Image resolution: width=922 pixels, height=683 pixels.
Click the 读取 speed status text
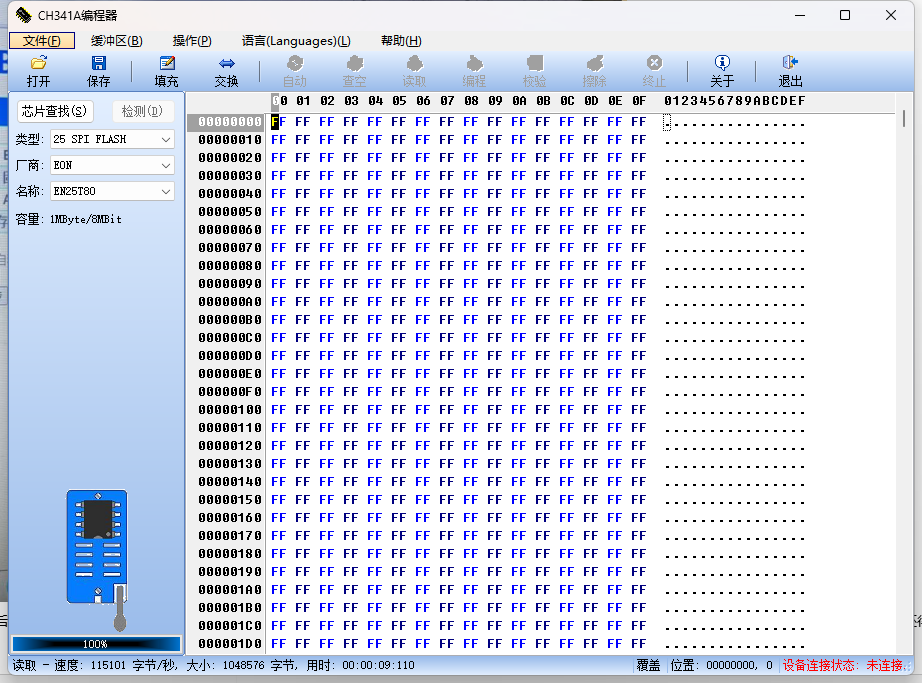pyautogui.click(x=213, y=665)
